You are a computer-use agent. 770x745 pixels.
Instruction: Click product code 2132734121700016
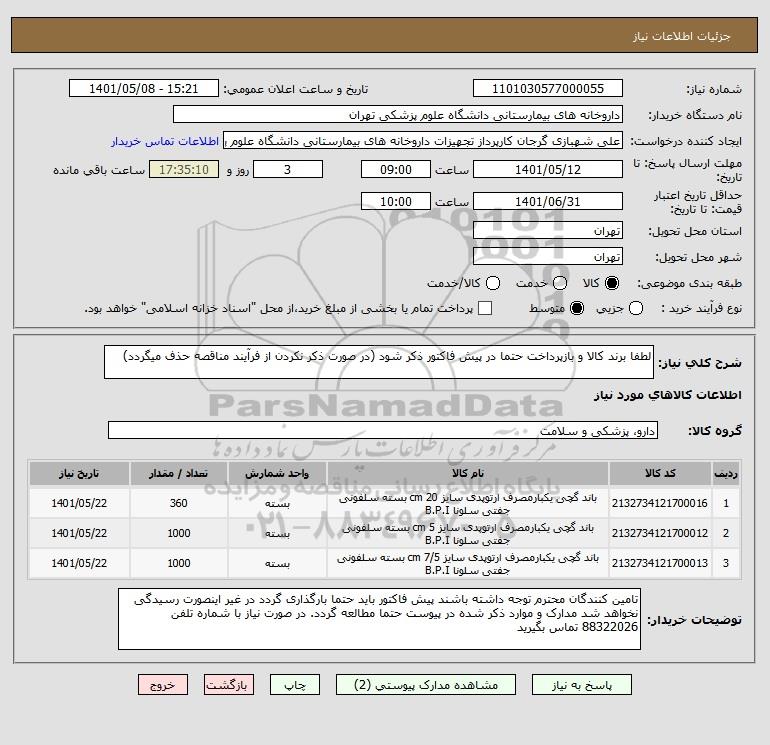click(660, 503)
